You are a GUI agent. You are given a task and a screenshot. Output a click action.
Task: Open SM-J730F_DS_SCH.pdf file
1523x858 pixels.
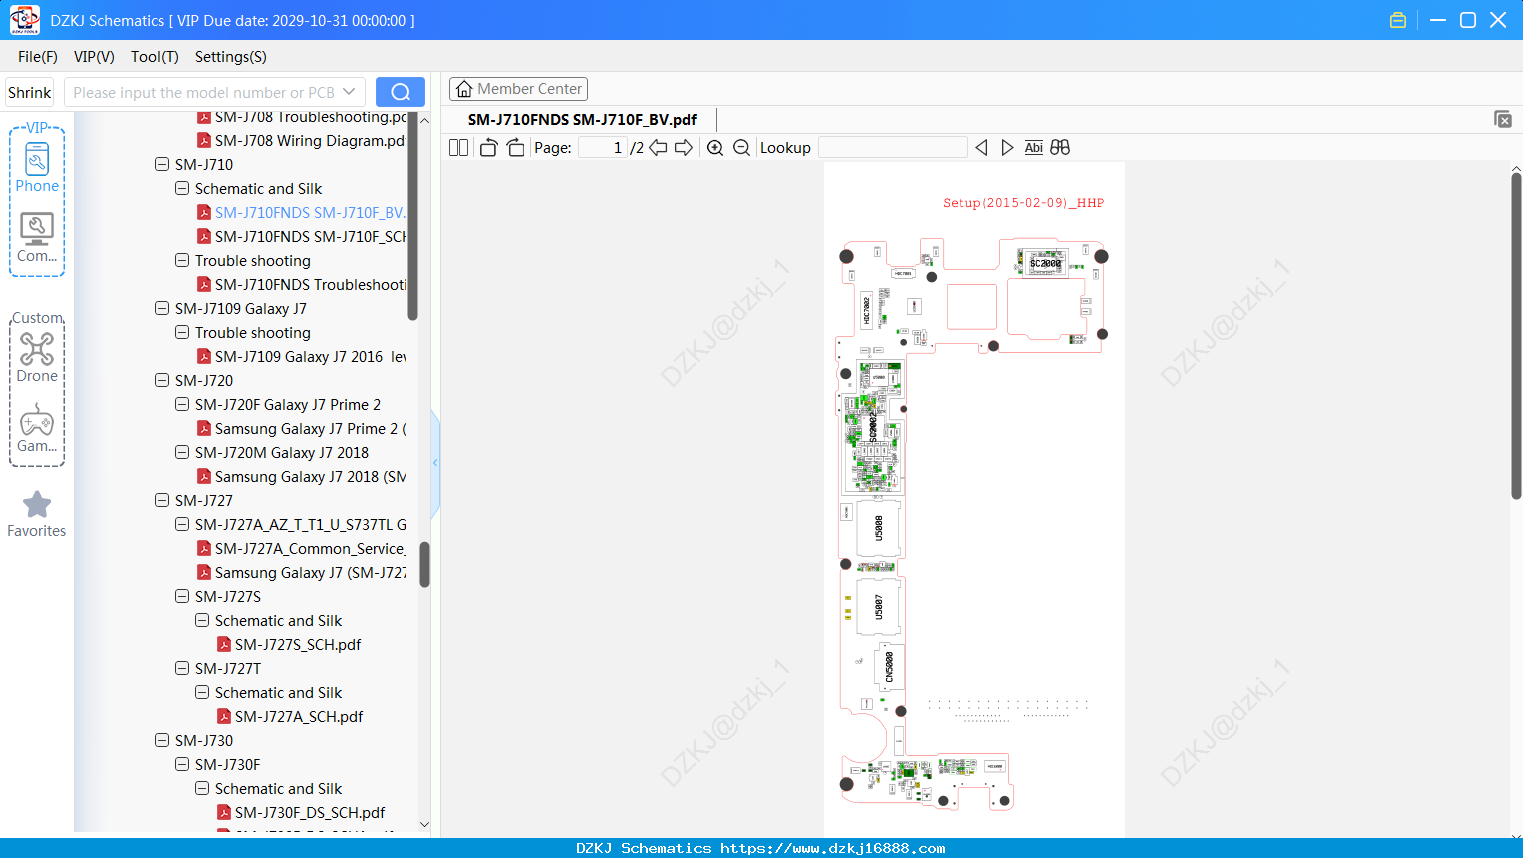tap(301, 813)
